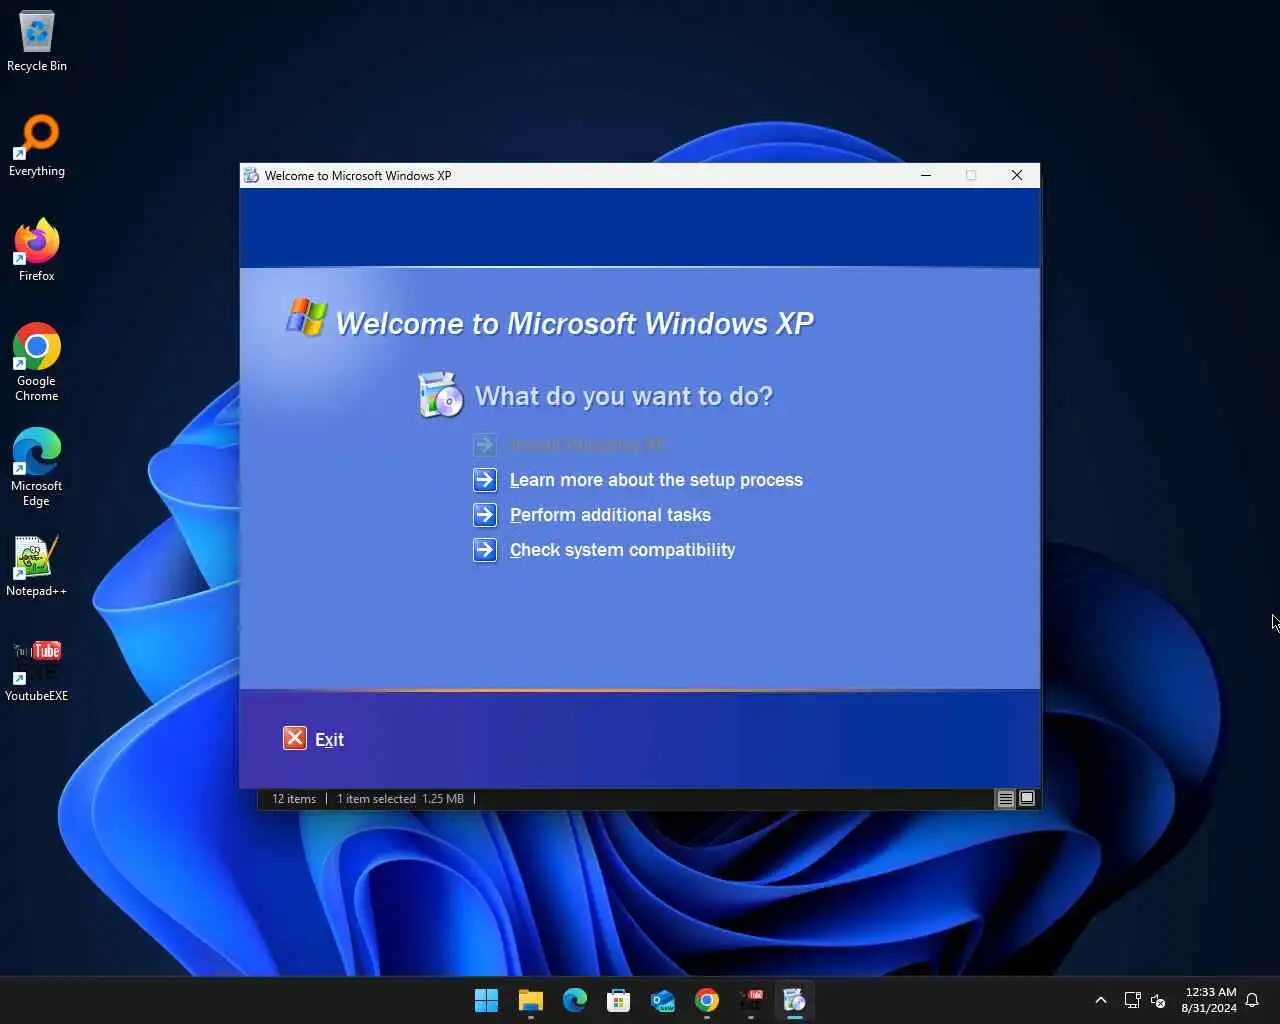The image size is (1280, 1024).
Task: Open Microsoft Edge desktop shortcut
Action: [37, 467]
